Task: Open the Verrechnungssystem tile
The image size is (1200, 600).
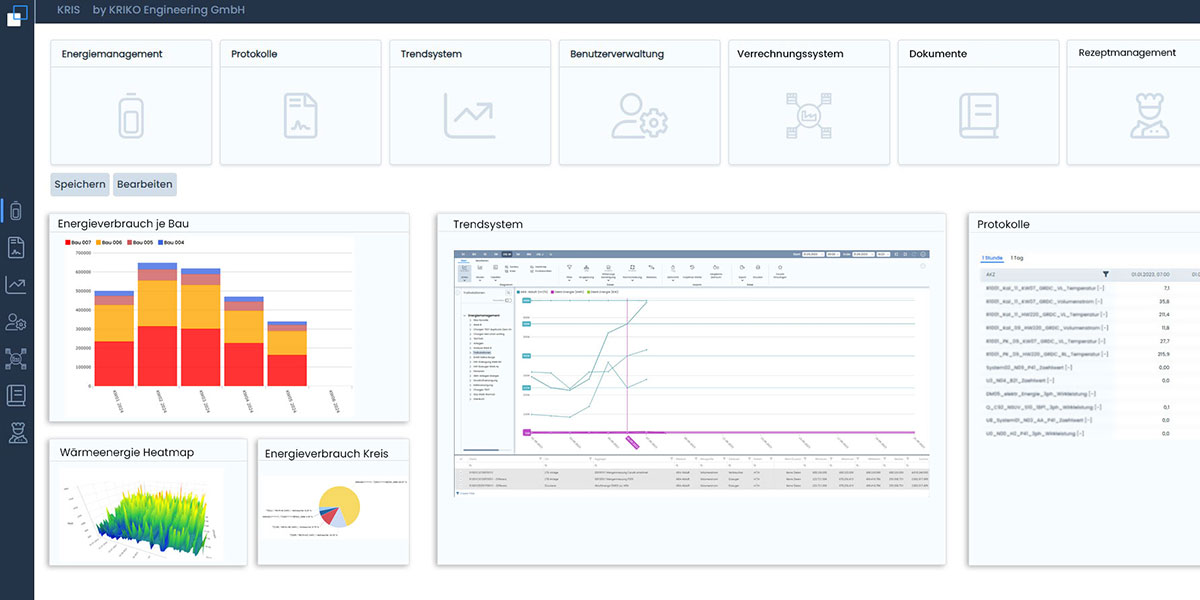Action: 809,103
